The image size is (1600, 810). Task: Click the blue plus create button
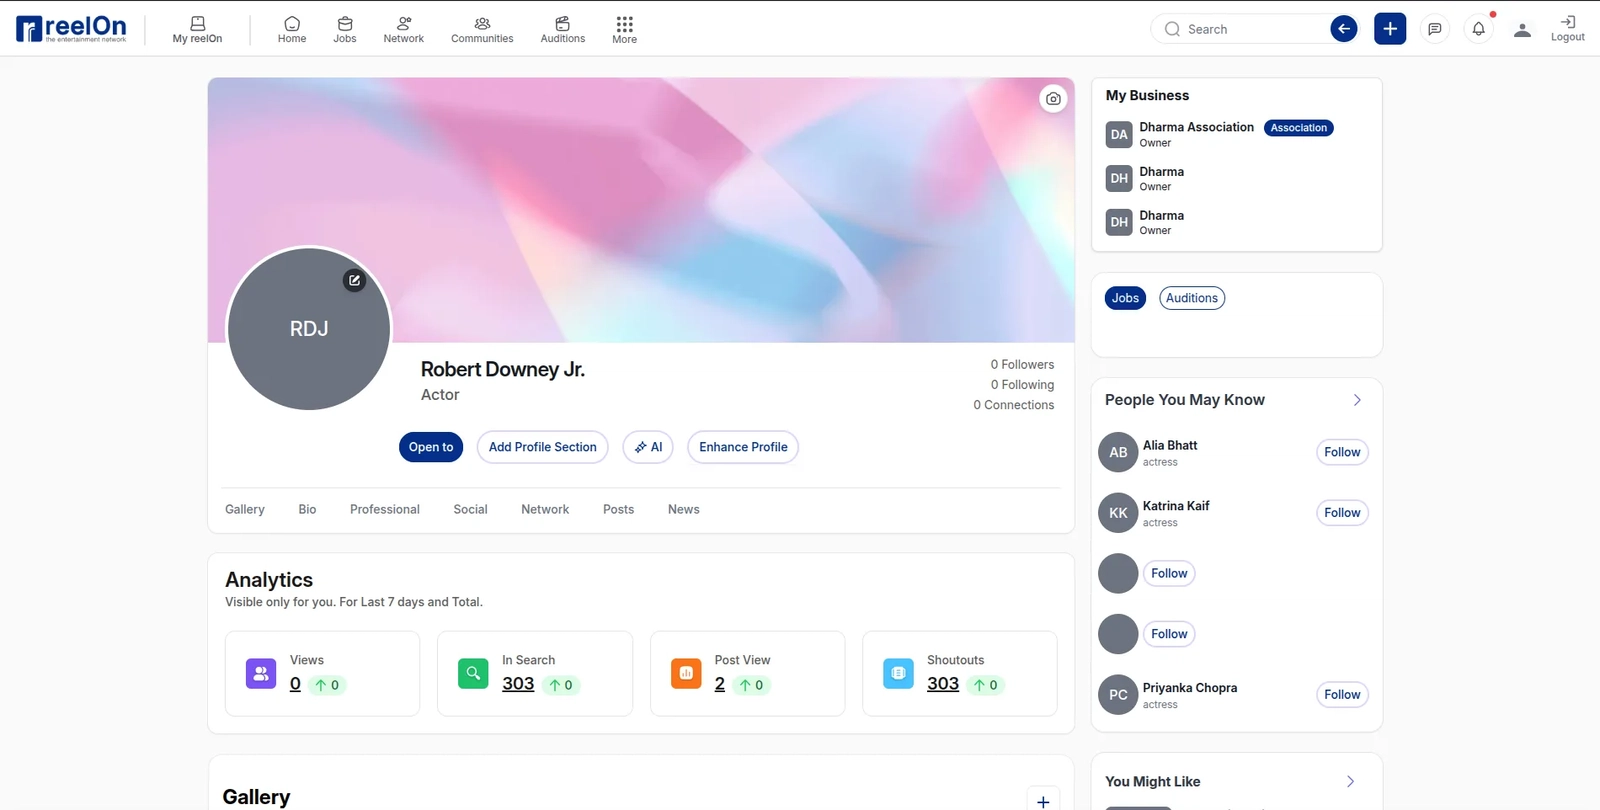click(1389, 29)
